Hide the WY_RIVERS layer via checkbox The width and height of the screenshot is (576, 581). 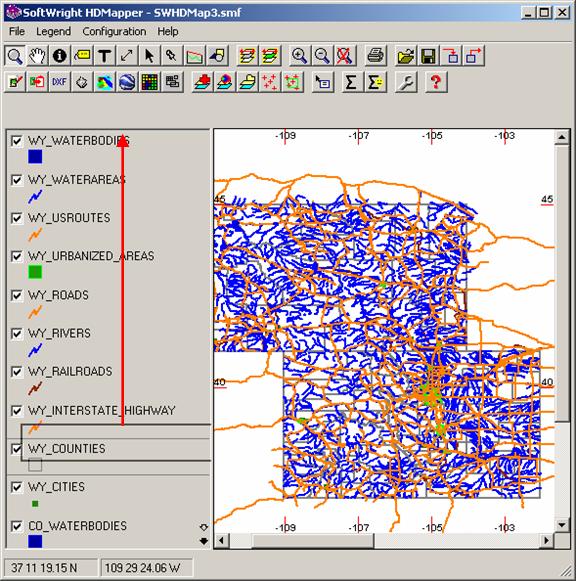16,333
